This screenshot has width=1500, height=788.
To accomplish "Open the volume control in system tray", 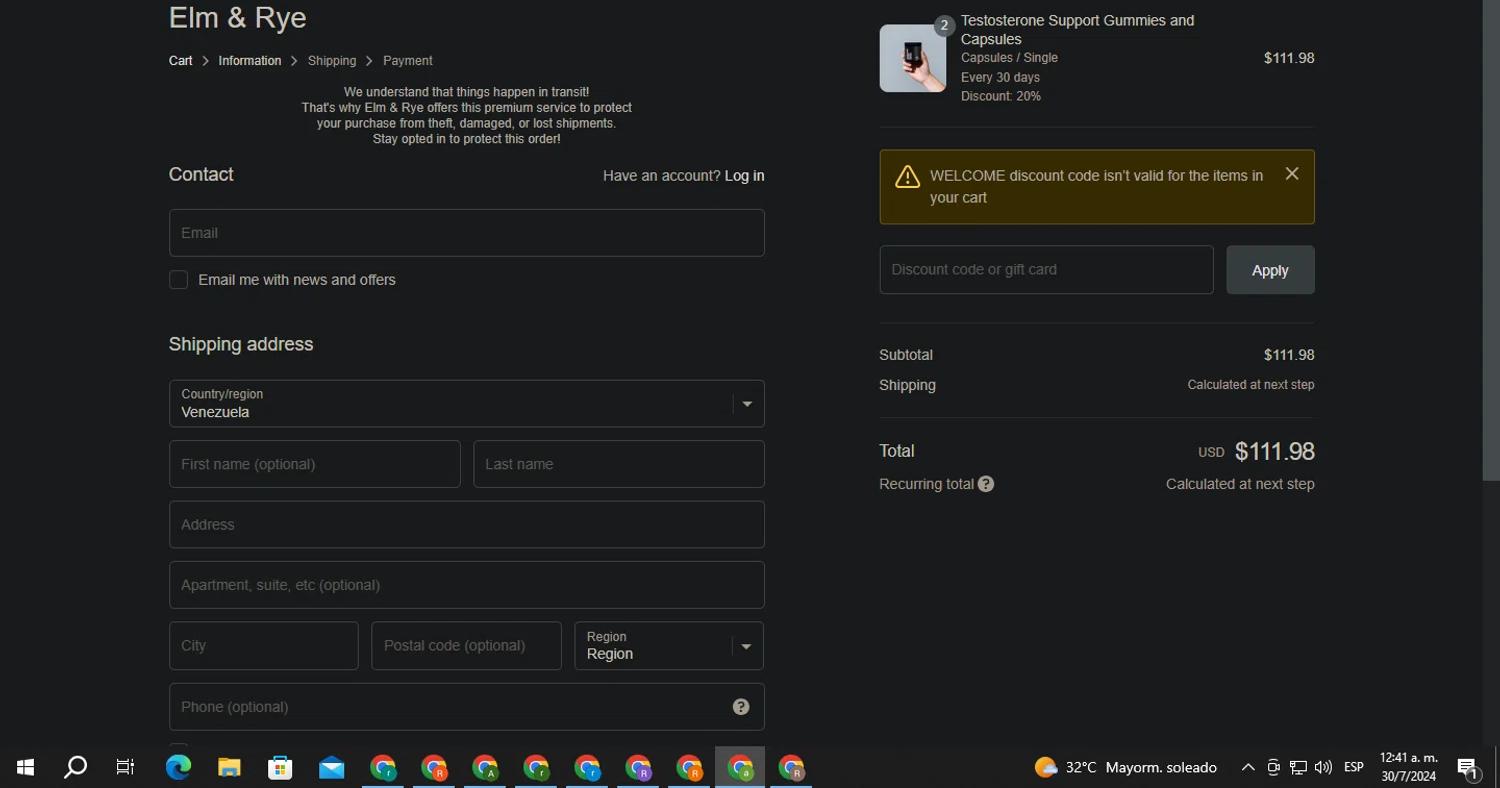I will [1323, 767].
